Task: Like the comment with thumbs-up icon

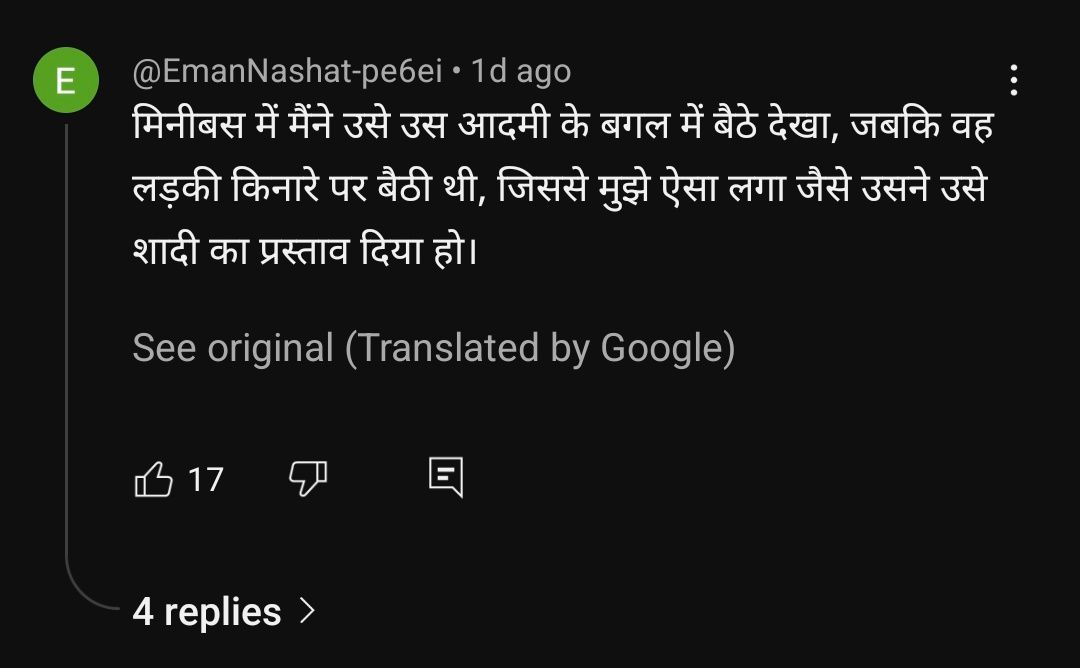Action: (153, 480)
